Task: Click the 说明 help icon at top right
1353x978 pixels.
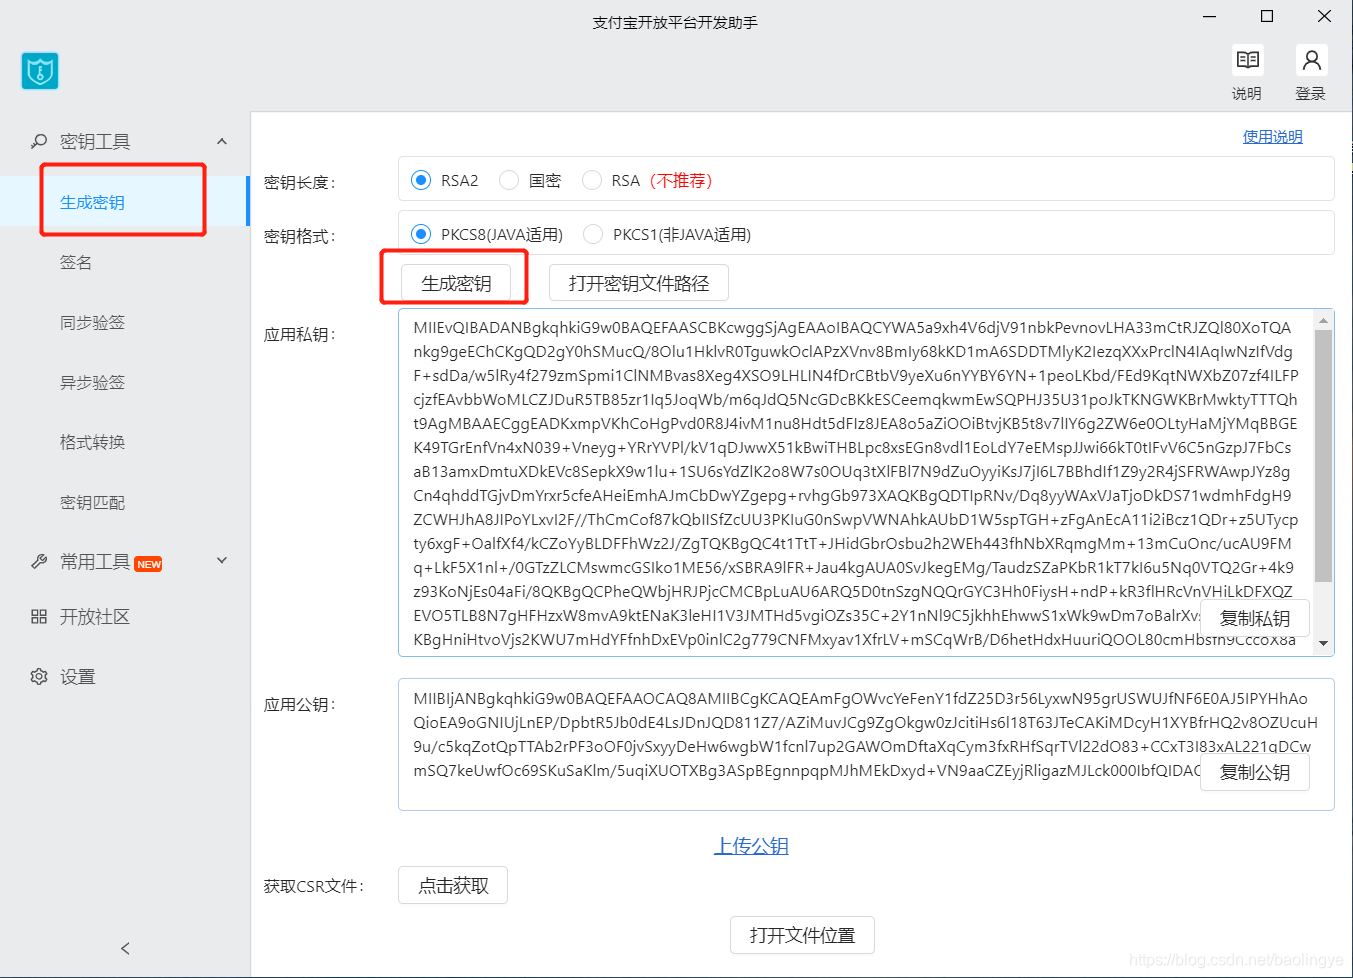Action: coord(1246,60)
